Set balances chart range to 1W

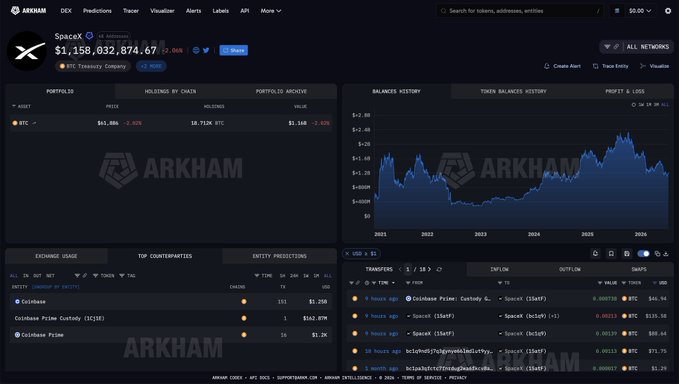click(x=641, y=105)
